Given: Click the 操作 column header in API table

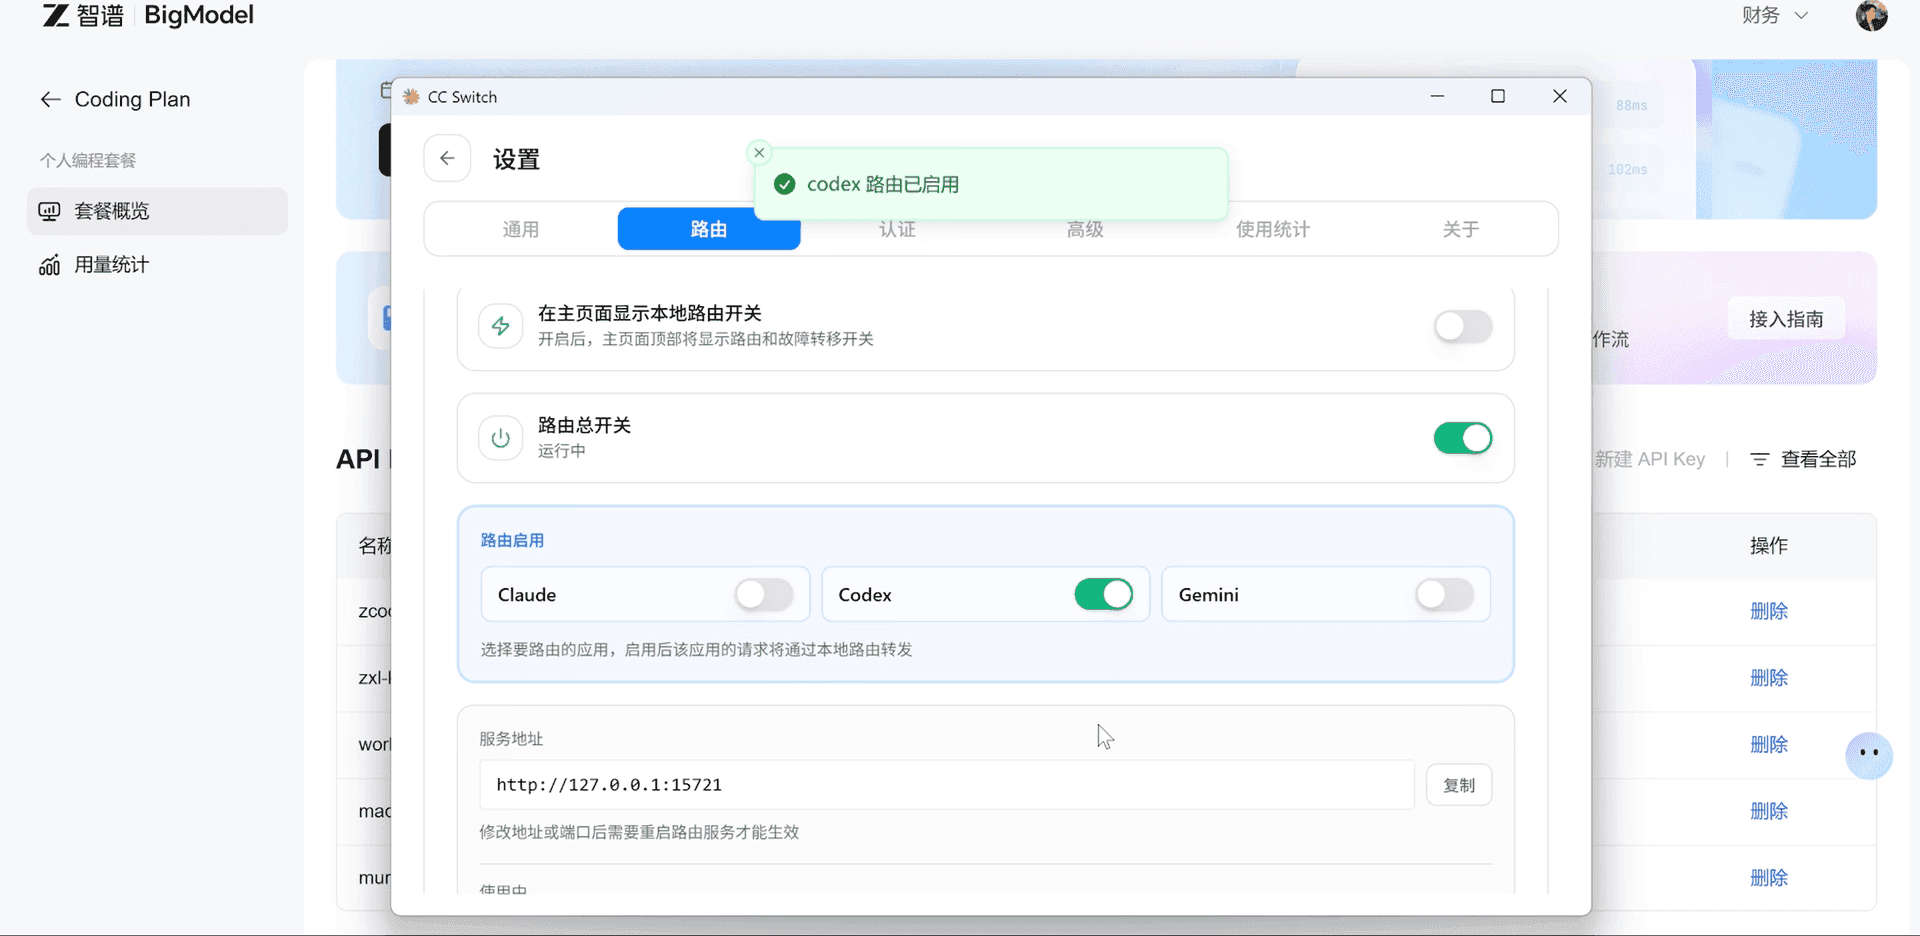Looking at the screenshot, I should coord(1769,546).
